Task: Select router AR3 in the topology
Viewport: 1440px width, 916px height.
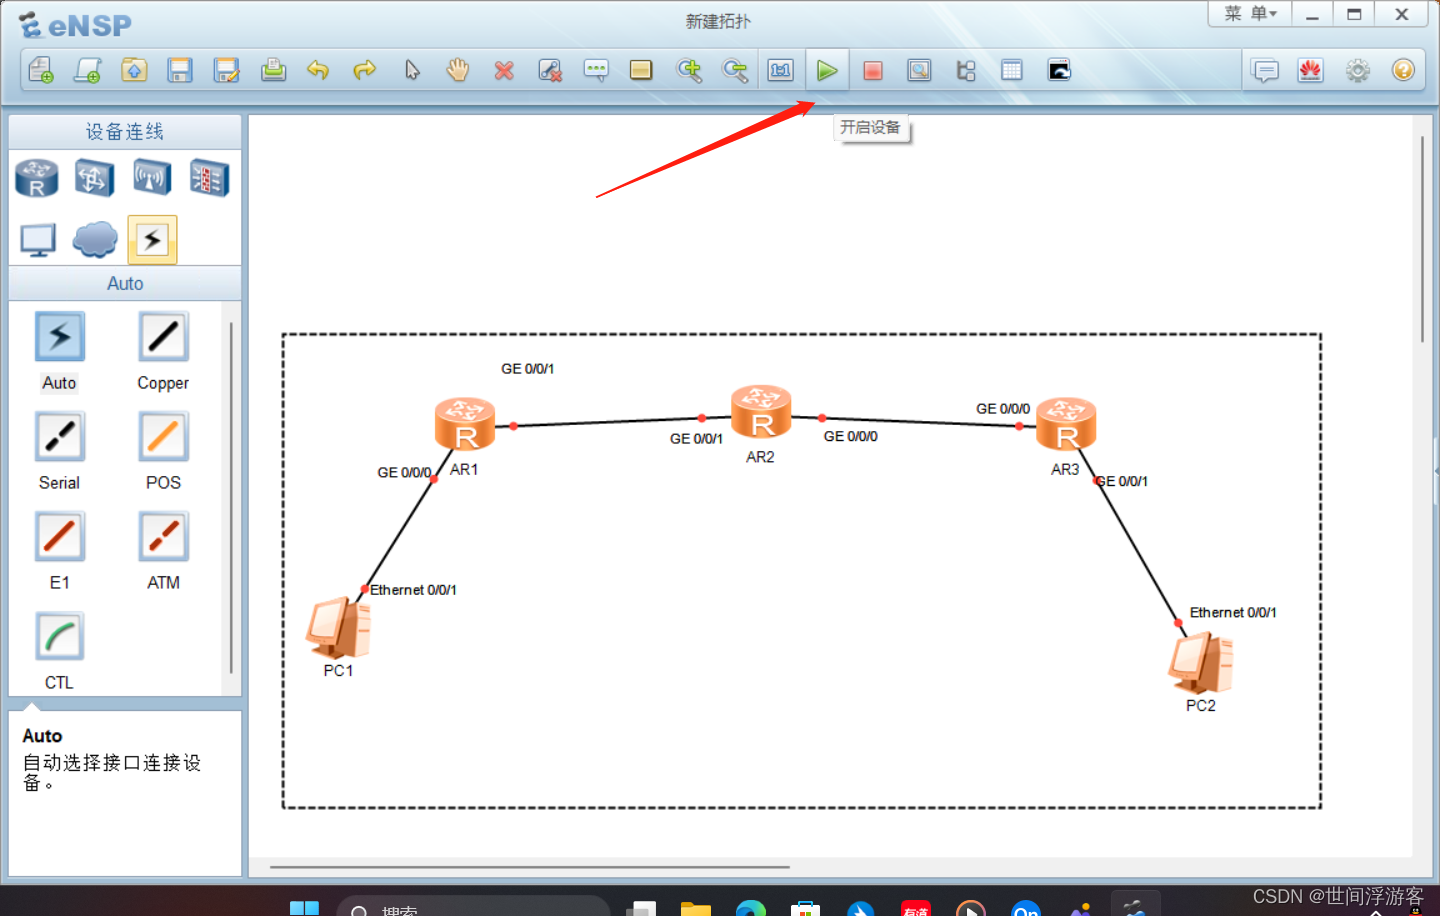Action: tap(1066, 424)
